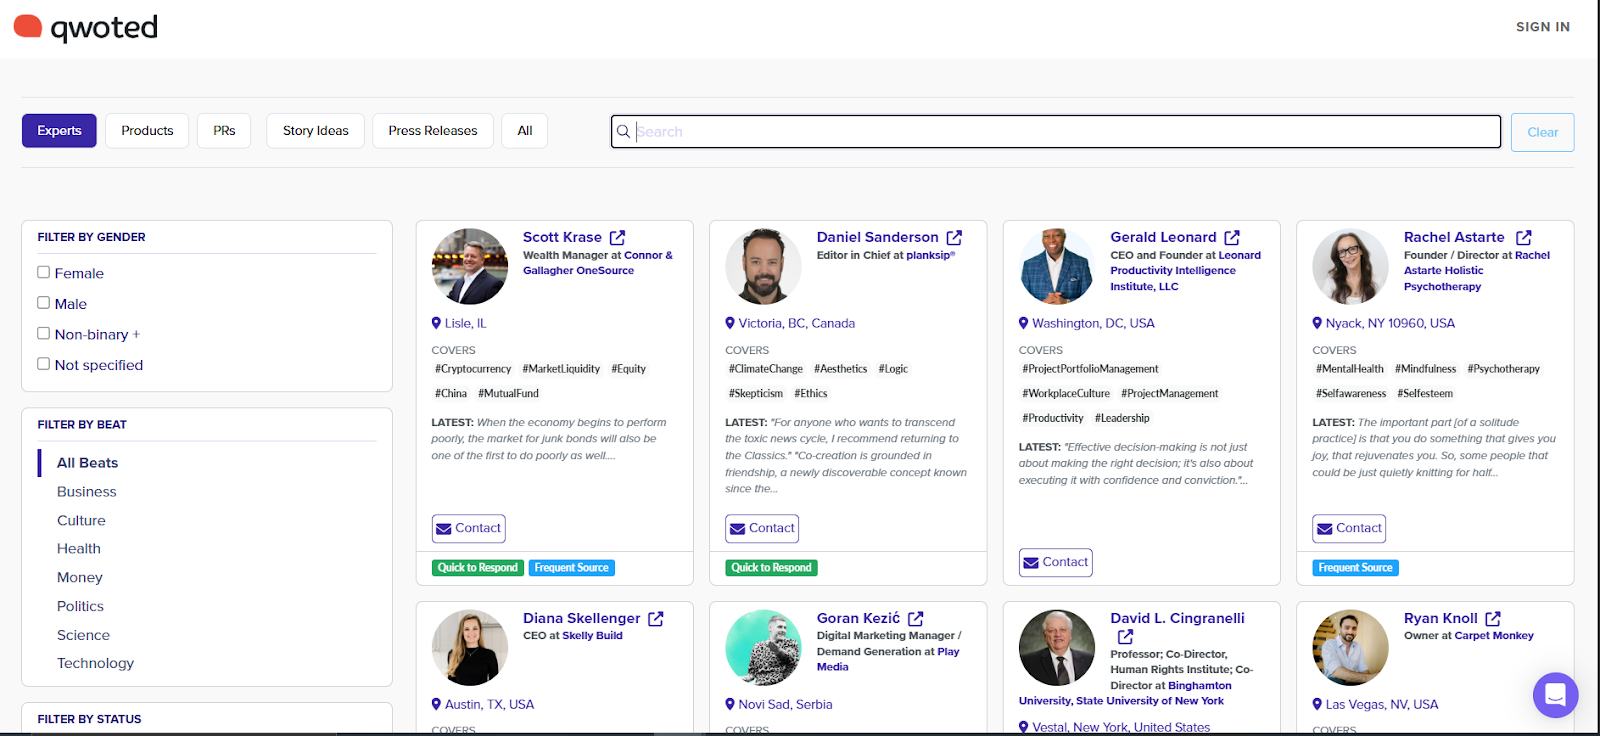This screenshot has height=736, width=1600.
Task: Open Gerald Leonard's external profile link icon
Action: click(x=1232, y=238)
